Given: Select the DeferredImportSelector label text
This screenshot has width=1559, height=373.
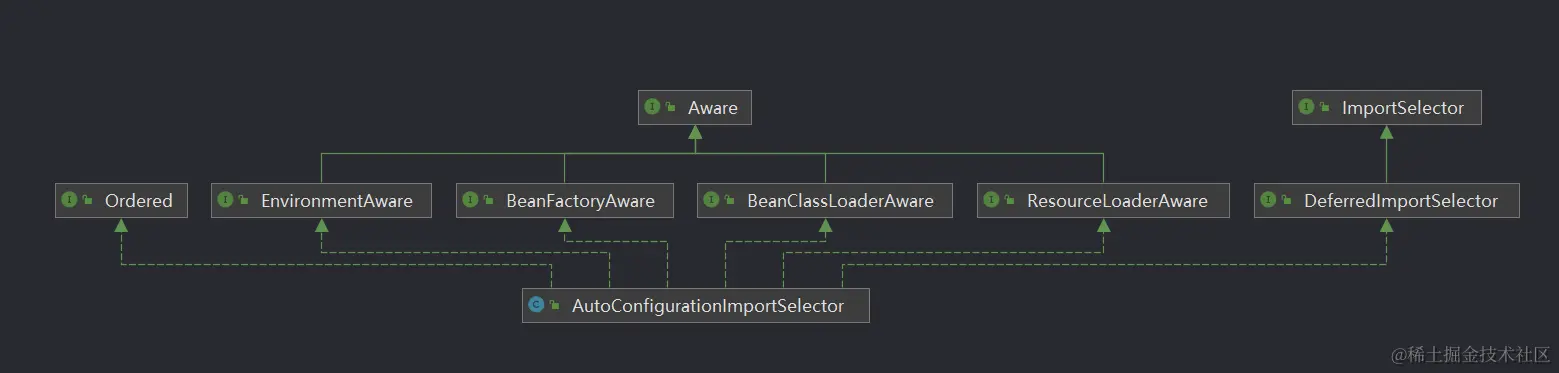Looking at the screenshot, I should [1401, 201].
